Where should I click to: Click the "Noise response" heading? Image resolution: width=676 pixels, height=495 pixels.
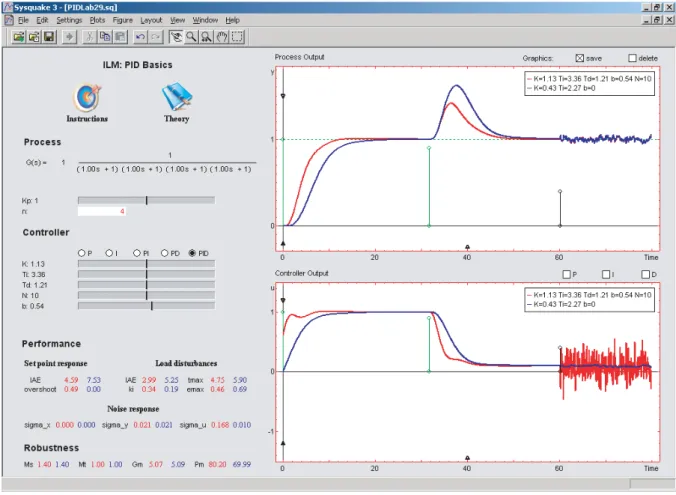pos(133,409)
